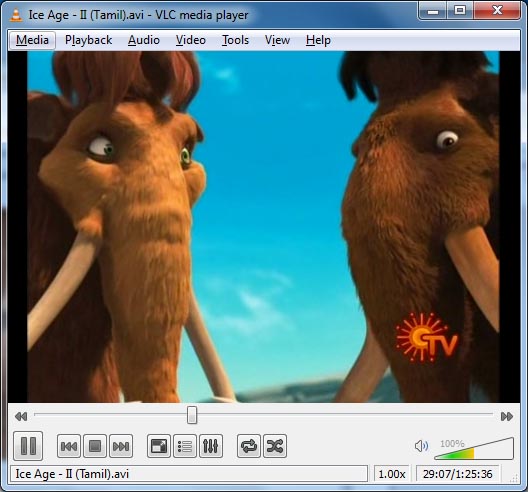Skip to next media in playlist

coord(121,446)
